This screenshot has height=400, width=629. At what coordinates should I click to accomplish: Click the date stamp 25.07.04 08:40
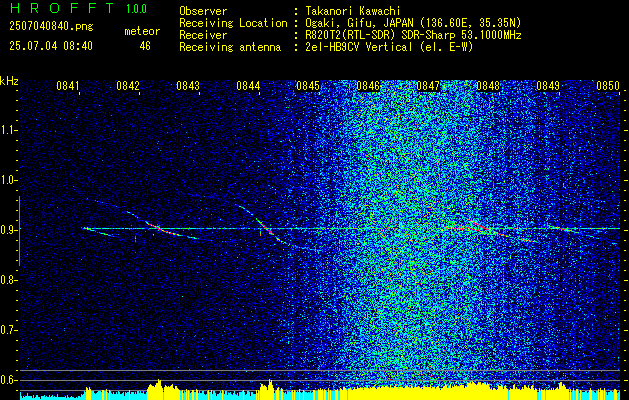click(51, 46)
